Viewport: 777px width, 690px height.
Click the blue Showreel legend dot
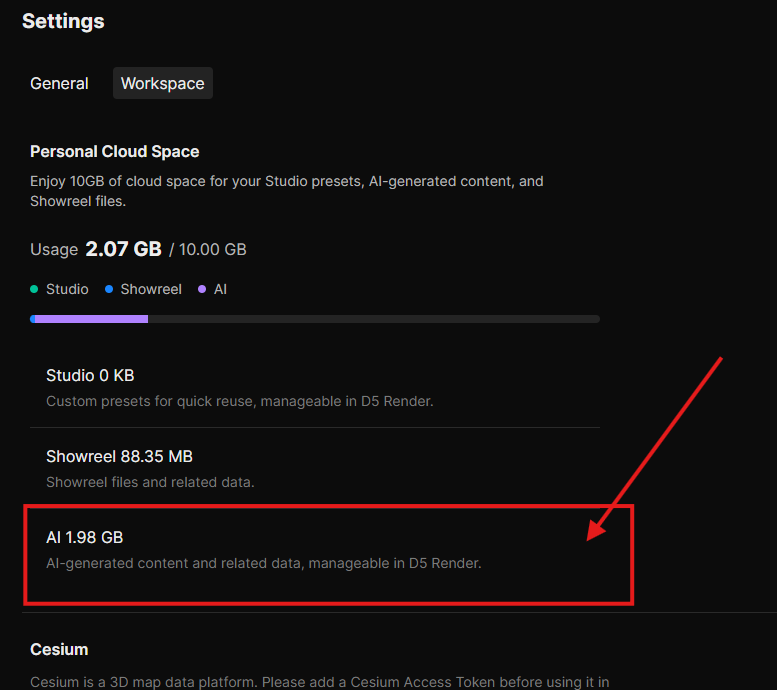pyautogui.click(x=109, y=289)
